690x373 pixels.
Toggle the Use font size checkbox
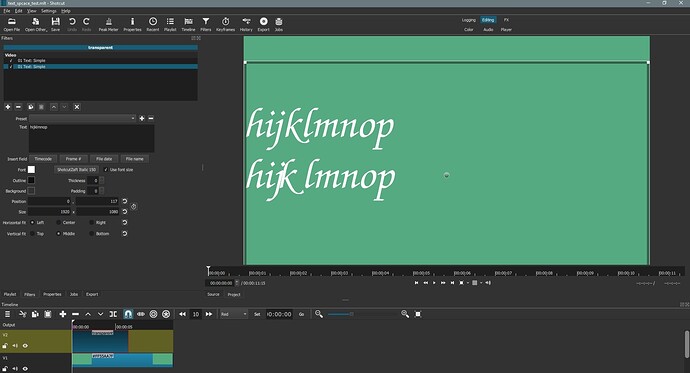click(x=106, y=170)
